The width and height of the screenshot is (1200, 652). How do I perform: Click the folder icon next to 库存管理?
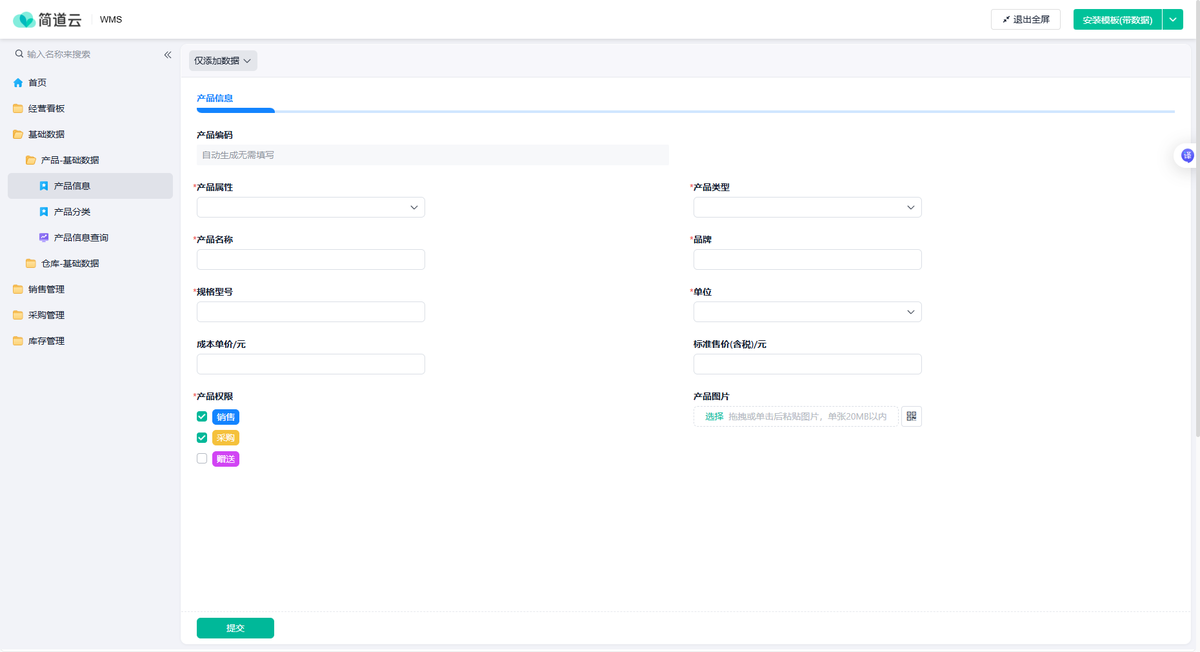point(18,341)
